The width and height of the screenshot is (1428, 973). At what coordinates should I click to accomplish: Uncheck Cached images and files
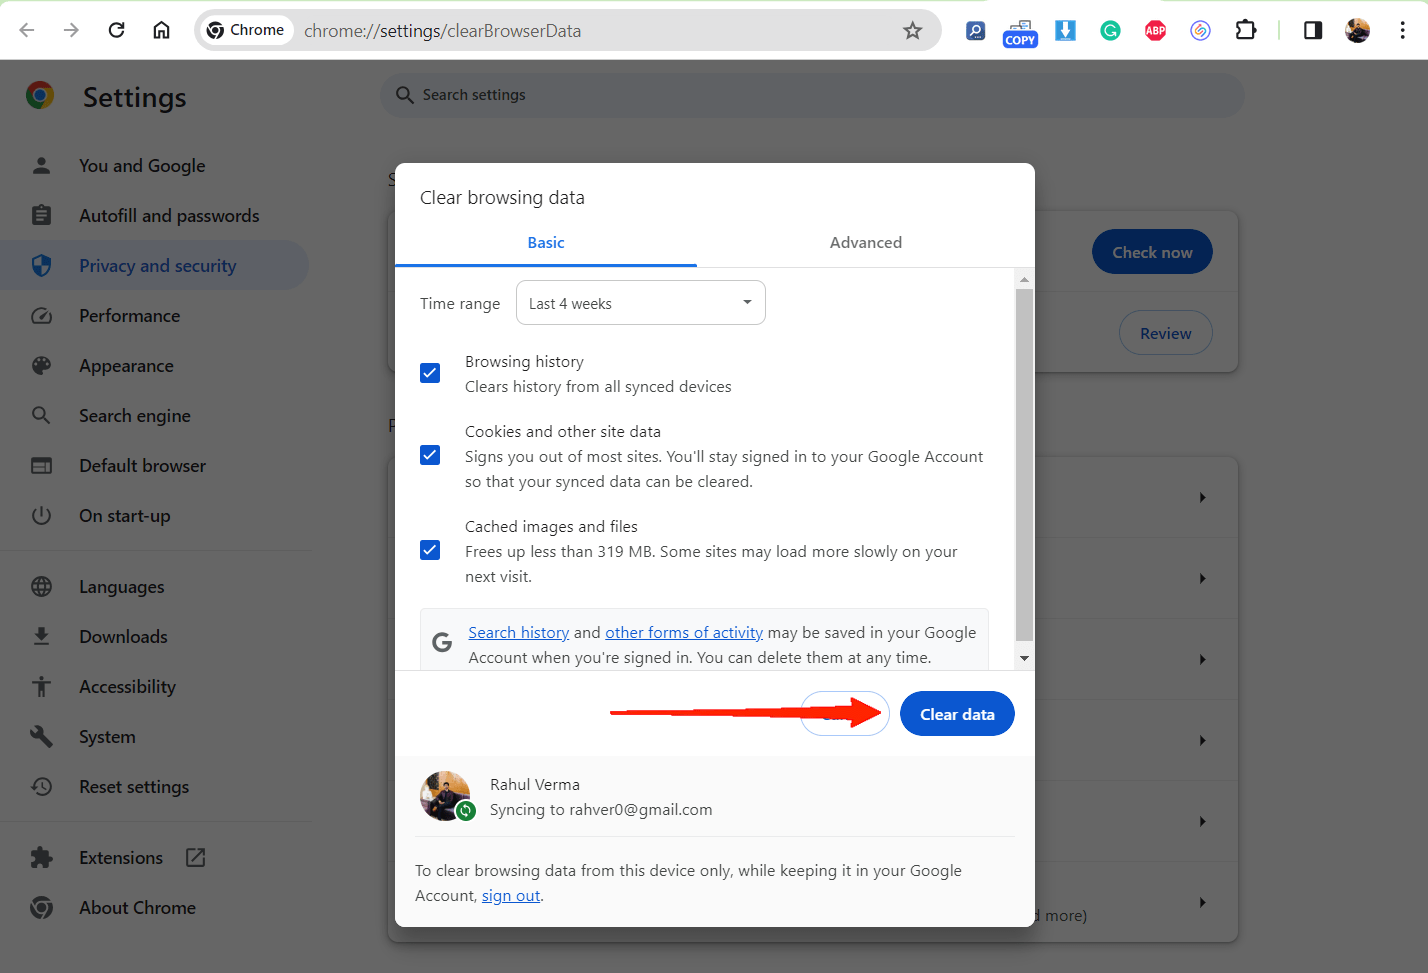(430, 550)
